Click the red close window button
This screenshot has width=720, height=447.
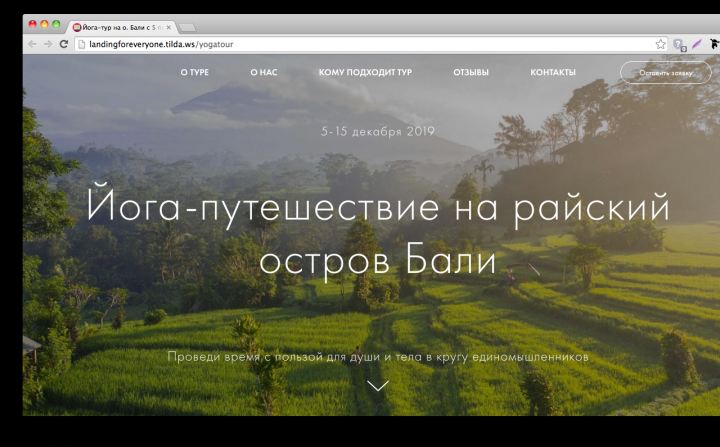click(x=33, y=24)
